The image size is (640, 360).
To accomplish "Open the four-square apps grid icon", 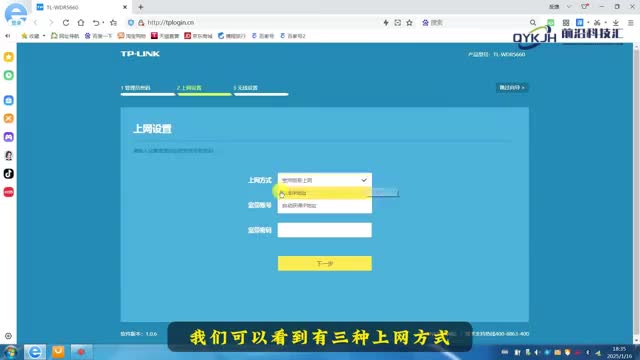I will (566, 23).
